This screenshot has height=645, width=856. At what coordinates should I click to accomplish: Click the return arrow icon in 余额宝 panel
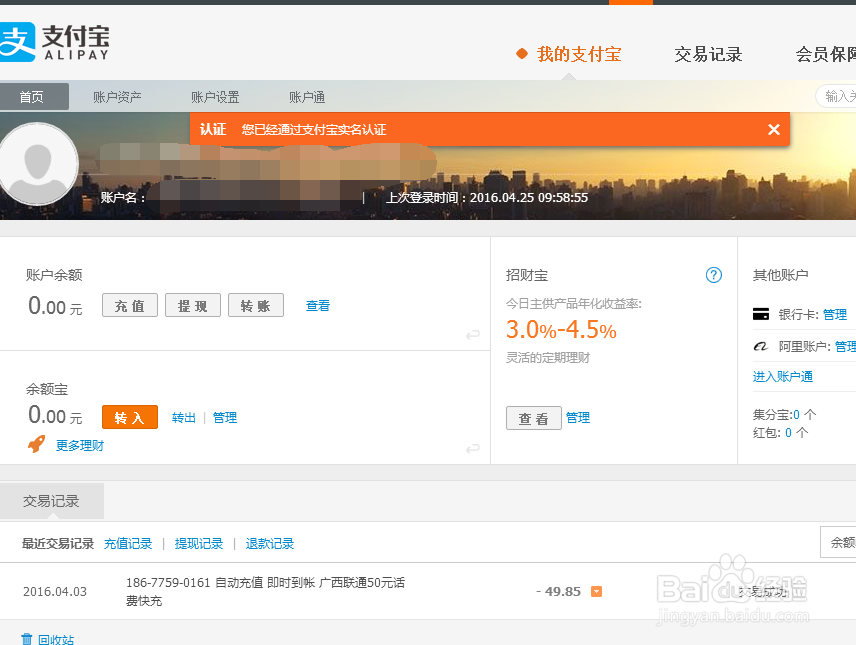pos(473,448)
